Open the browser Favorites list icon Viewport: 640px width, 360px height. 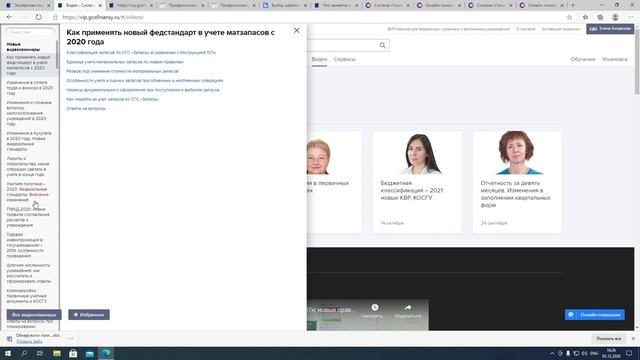point(585,17)
